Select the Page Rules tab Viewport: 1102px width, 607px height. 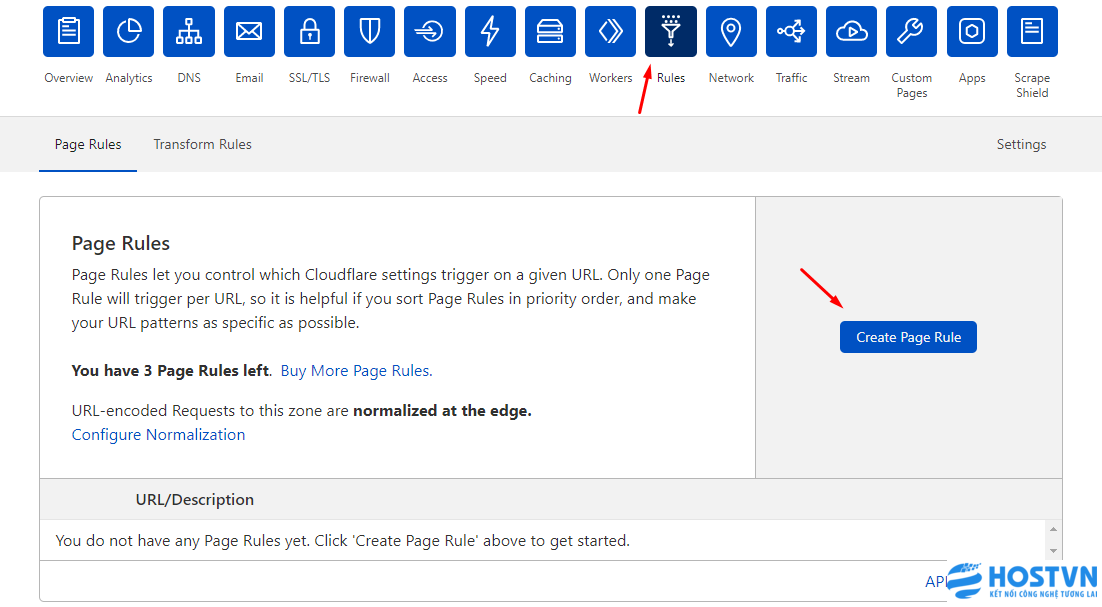[88, 144]
